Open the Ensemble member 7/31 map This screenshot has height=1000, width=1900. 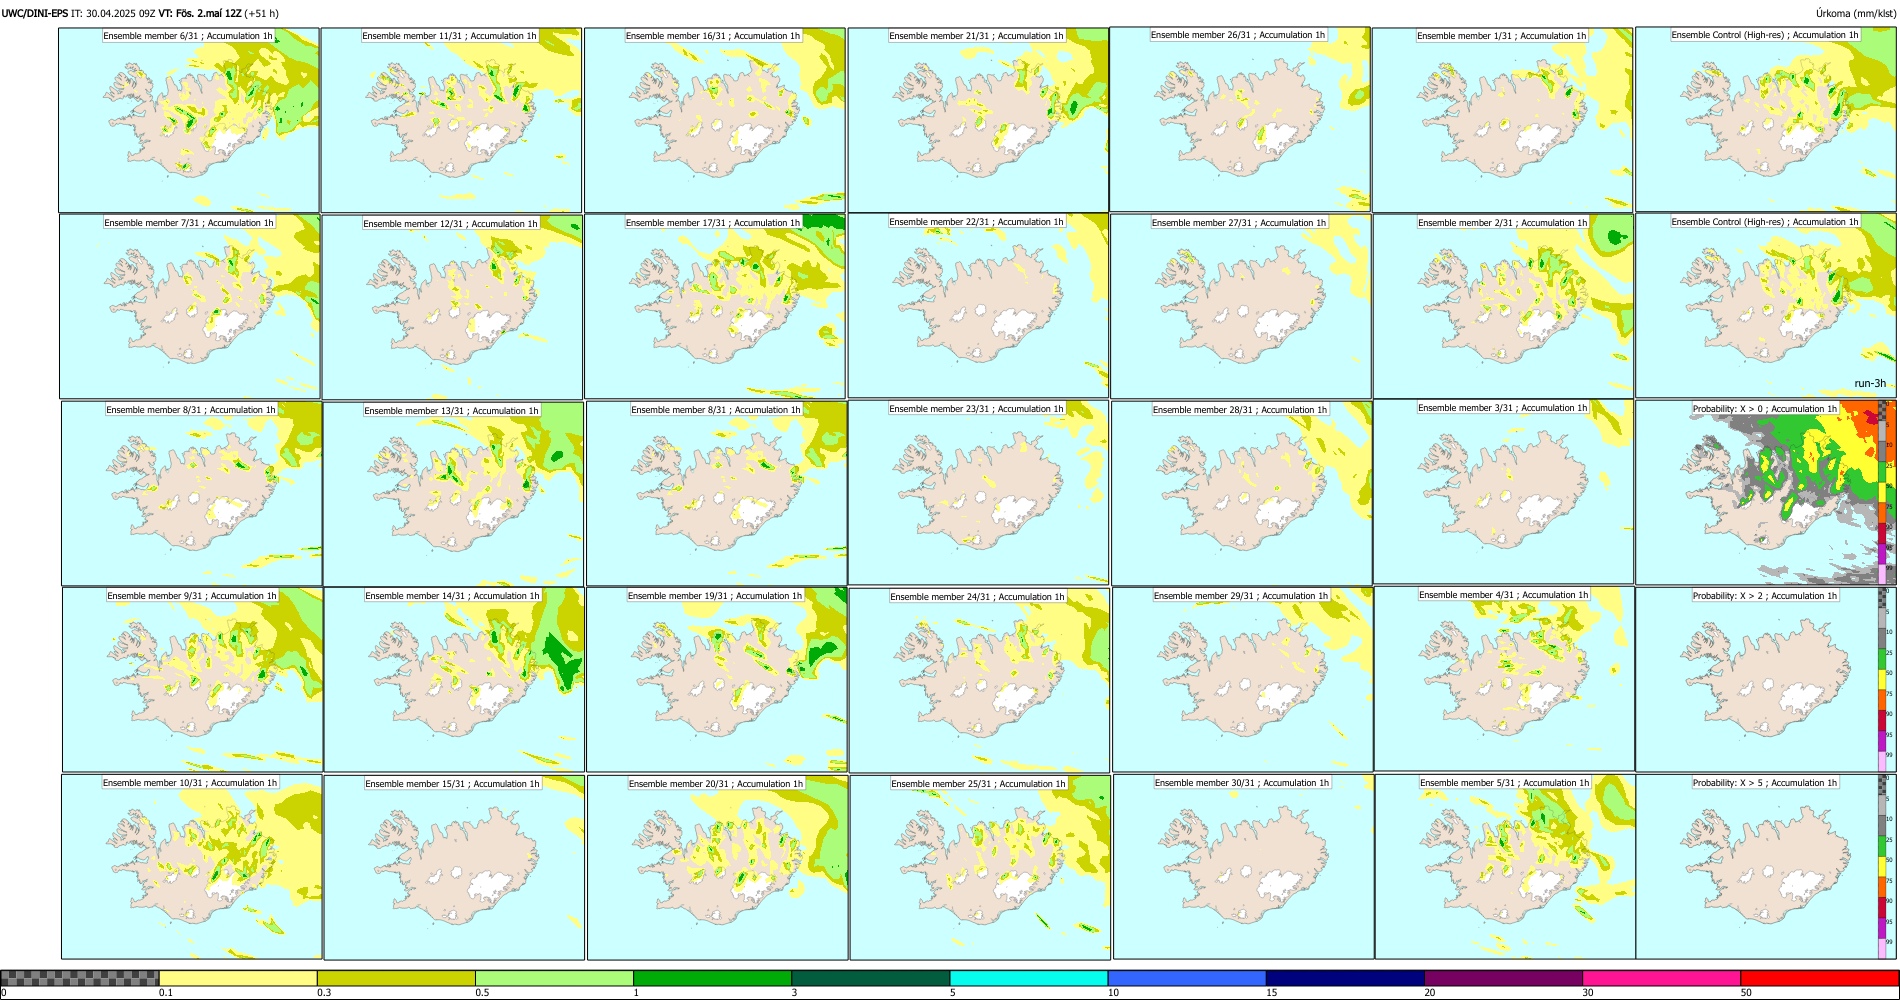[x=190, y=307]
